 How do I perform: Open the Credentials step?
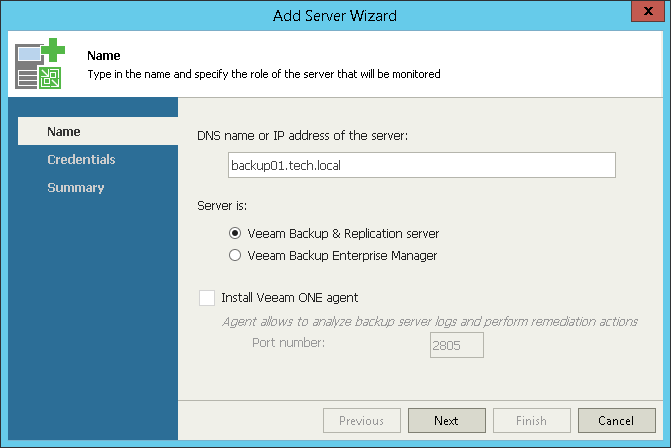click(x=81, y=160)
